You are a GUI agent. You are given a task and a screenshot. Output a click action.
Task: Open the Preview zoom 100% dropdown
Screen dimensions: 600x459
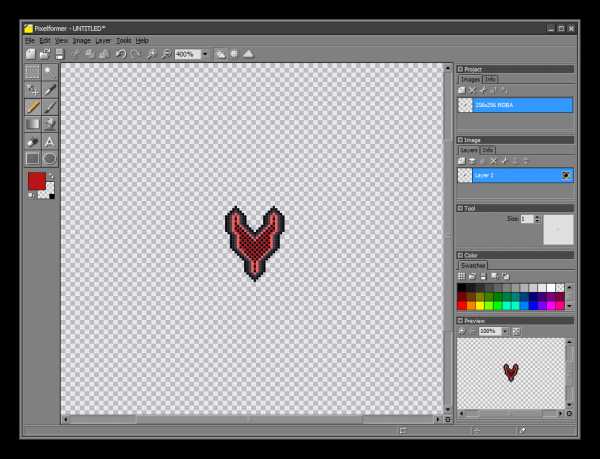pos(505,331)
